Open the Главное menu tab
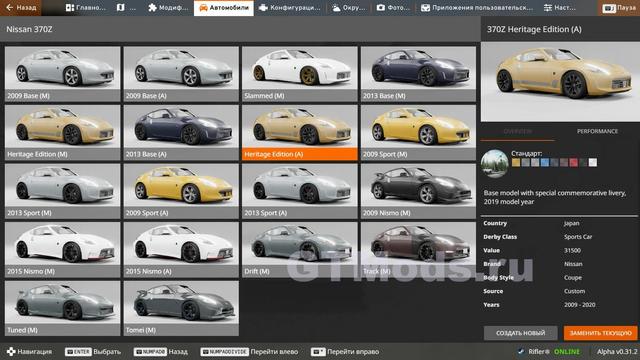The image size is (640, 360). pos(86,8)
